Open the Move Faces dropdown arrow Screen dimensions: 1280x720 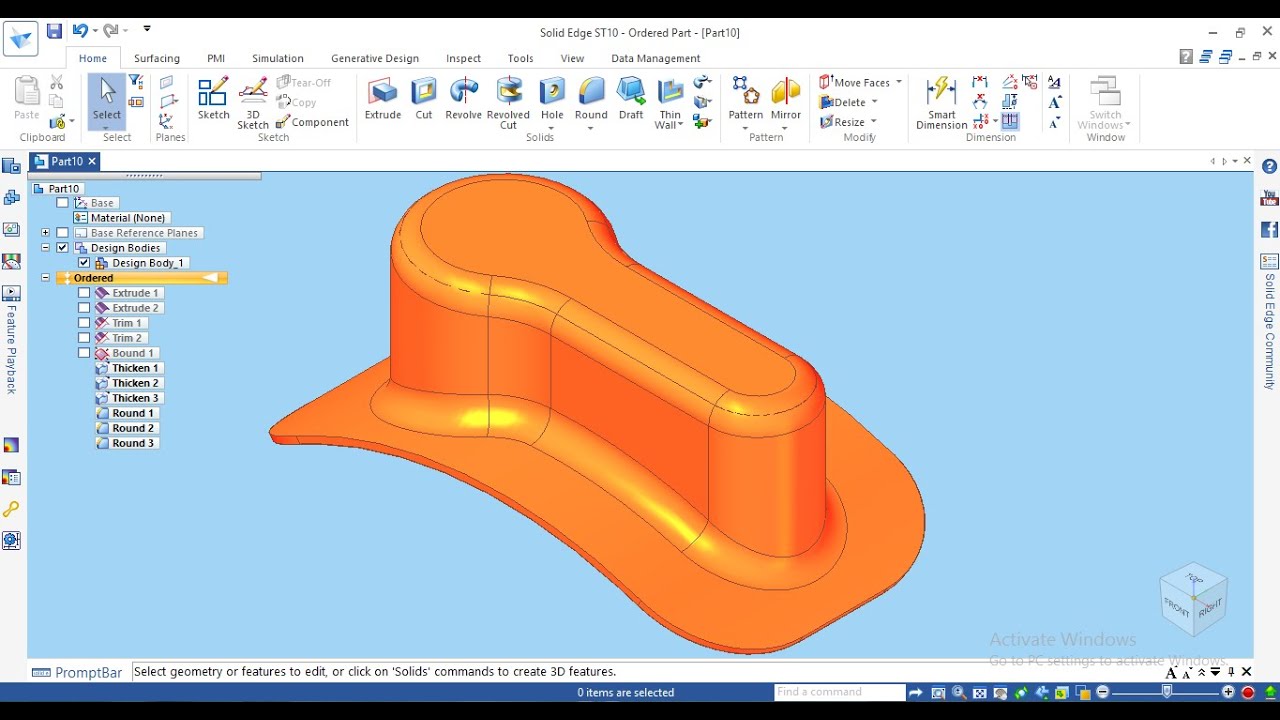point(899,82)
